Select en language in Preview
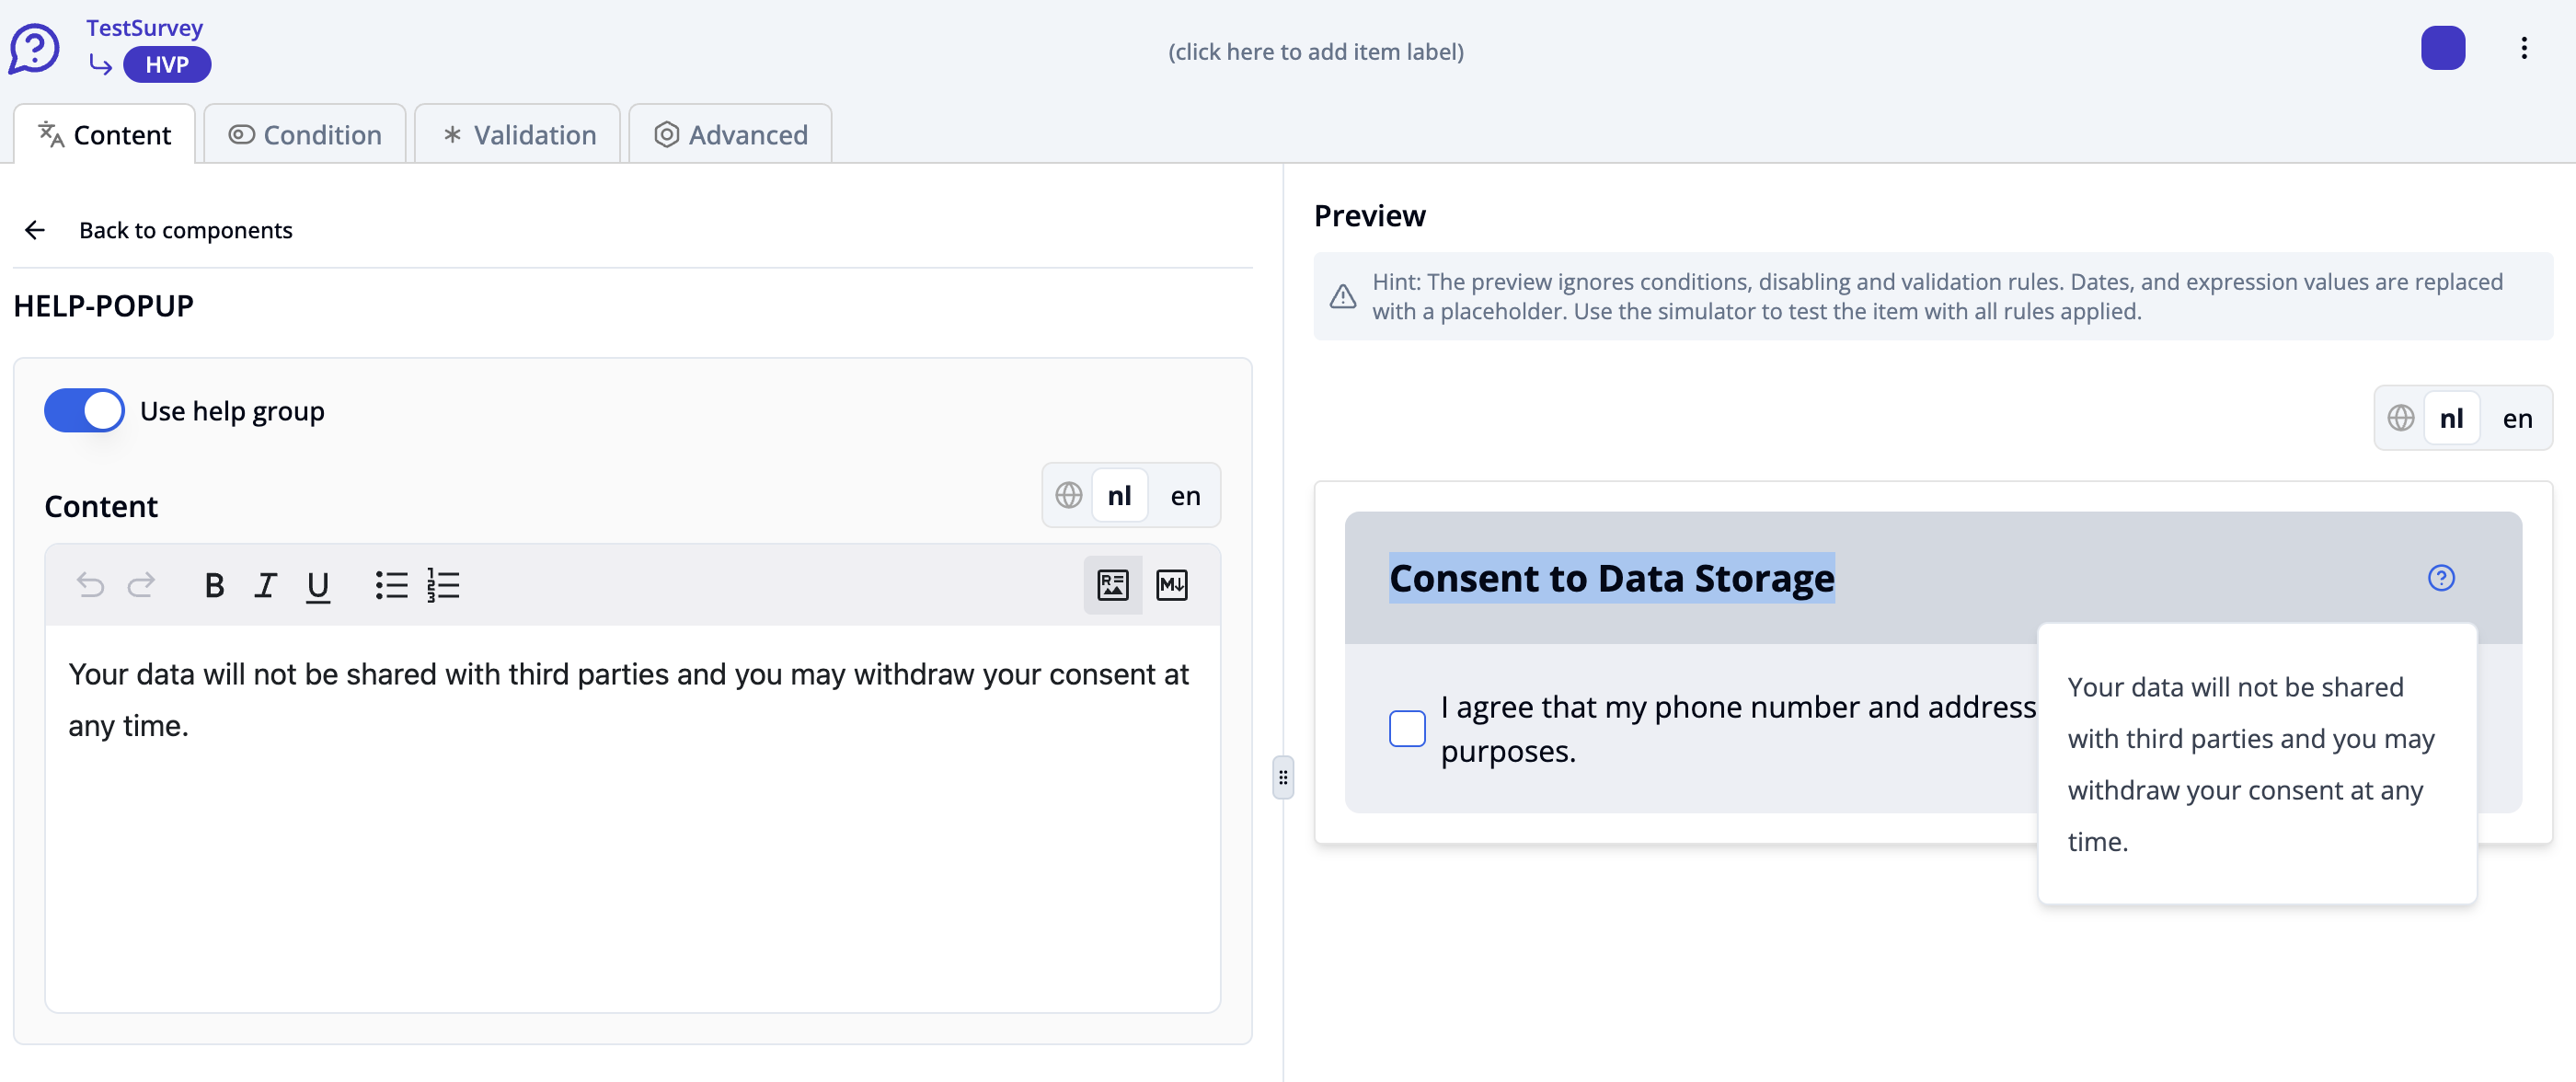 [x=2517, y=418]
